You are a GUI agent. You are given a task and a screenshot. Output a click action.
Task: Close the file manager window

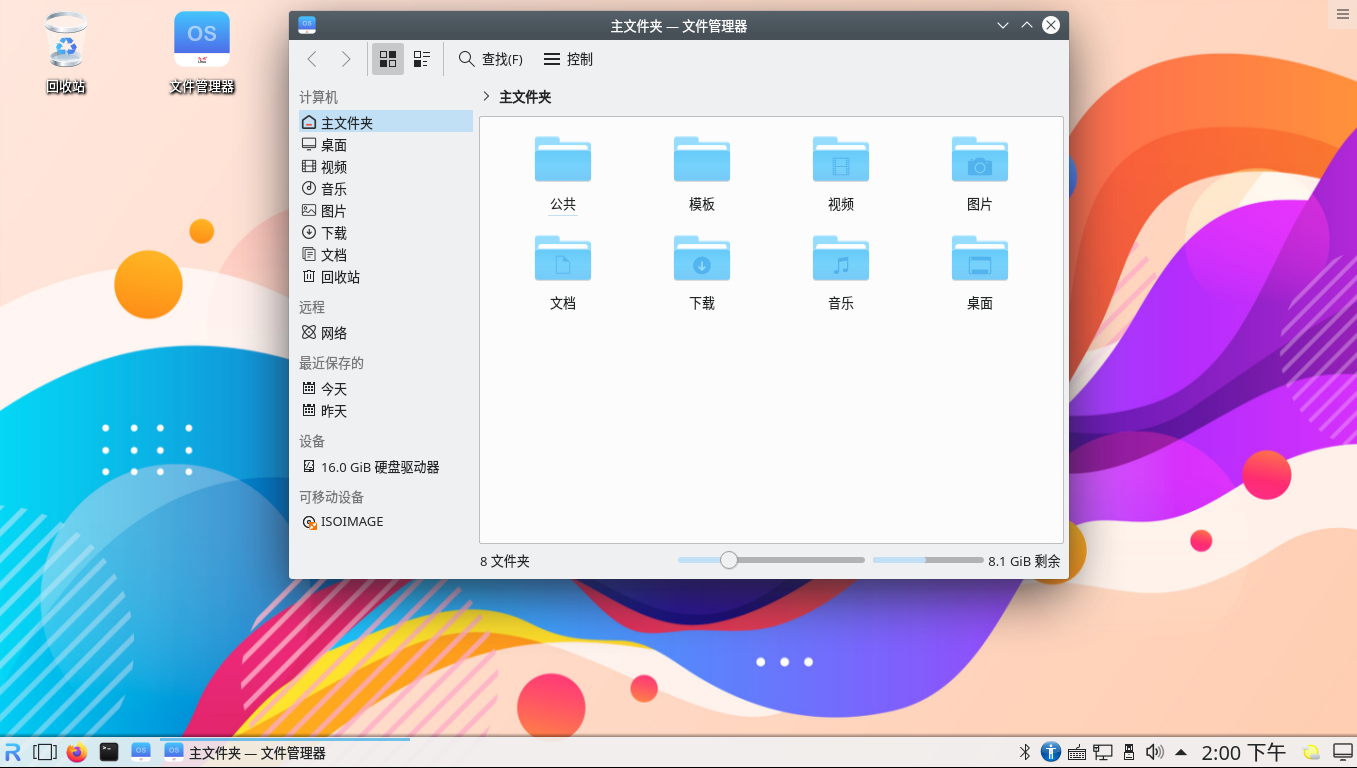[x=1051, y=25]
